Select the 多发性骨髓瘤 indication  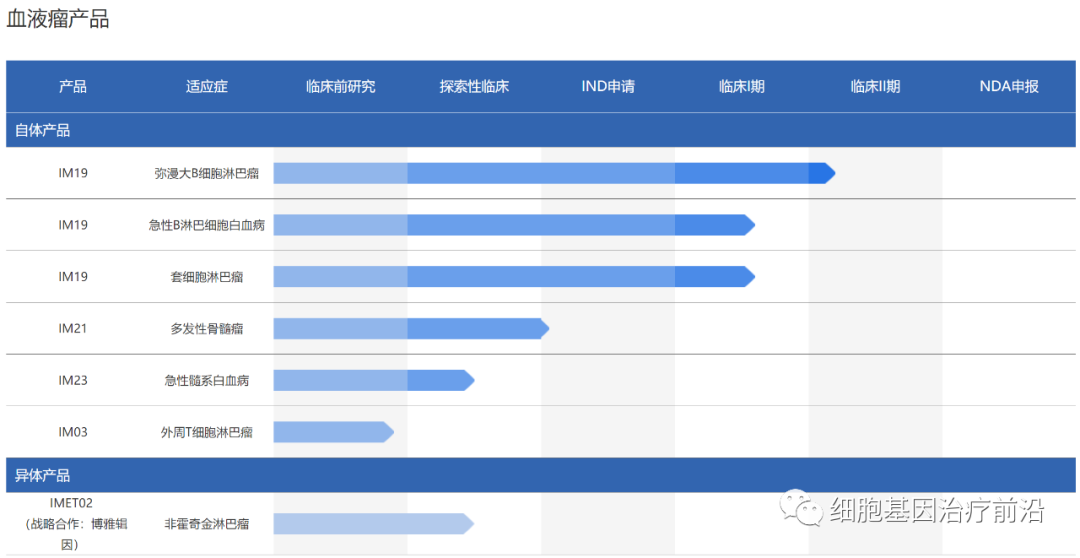207,329
